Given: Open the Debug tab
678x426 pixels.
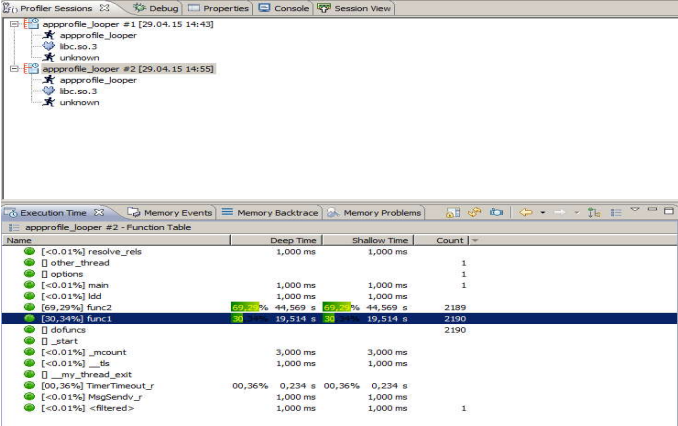Looking at the screenshot, I should click(x=156, y=8).
